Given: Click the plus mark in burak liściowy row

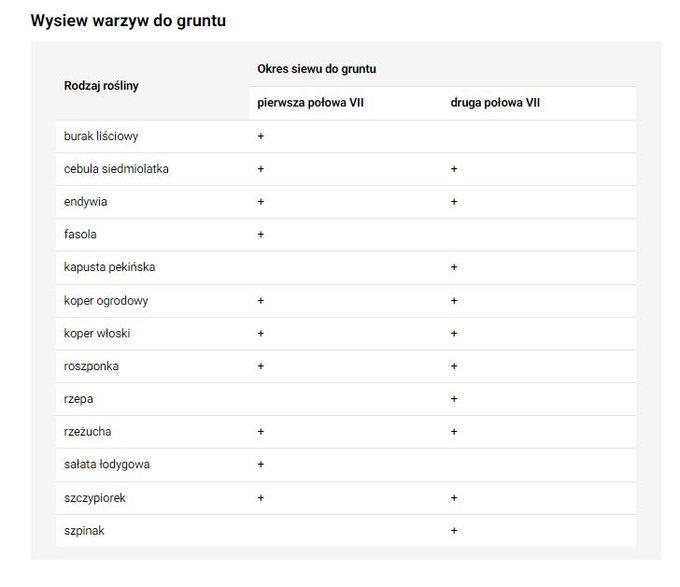Looking at the screenshot, I should (261, 136).
